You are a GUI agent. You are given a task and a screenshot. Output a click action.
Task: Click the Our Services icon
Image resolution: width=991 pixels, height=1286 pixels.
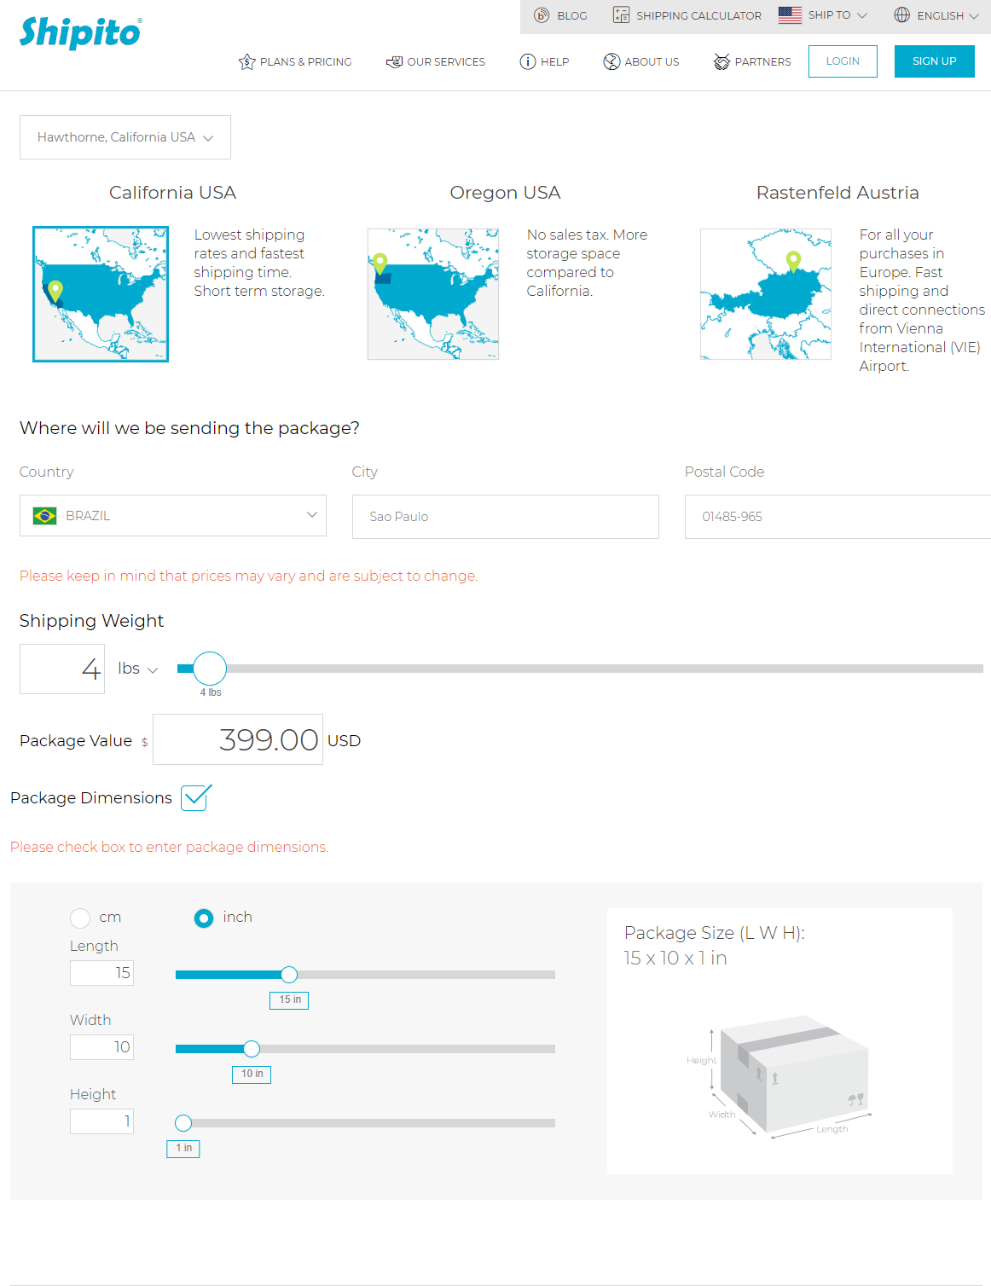(x=394, y=62)
